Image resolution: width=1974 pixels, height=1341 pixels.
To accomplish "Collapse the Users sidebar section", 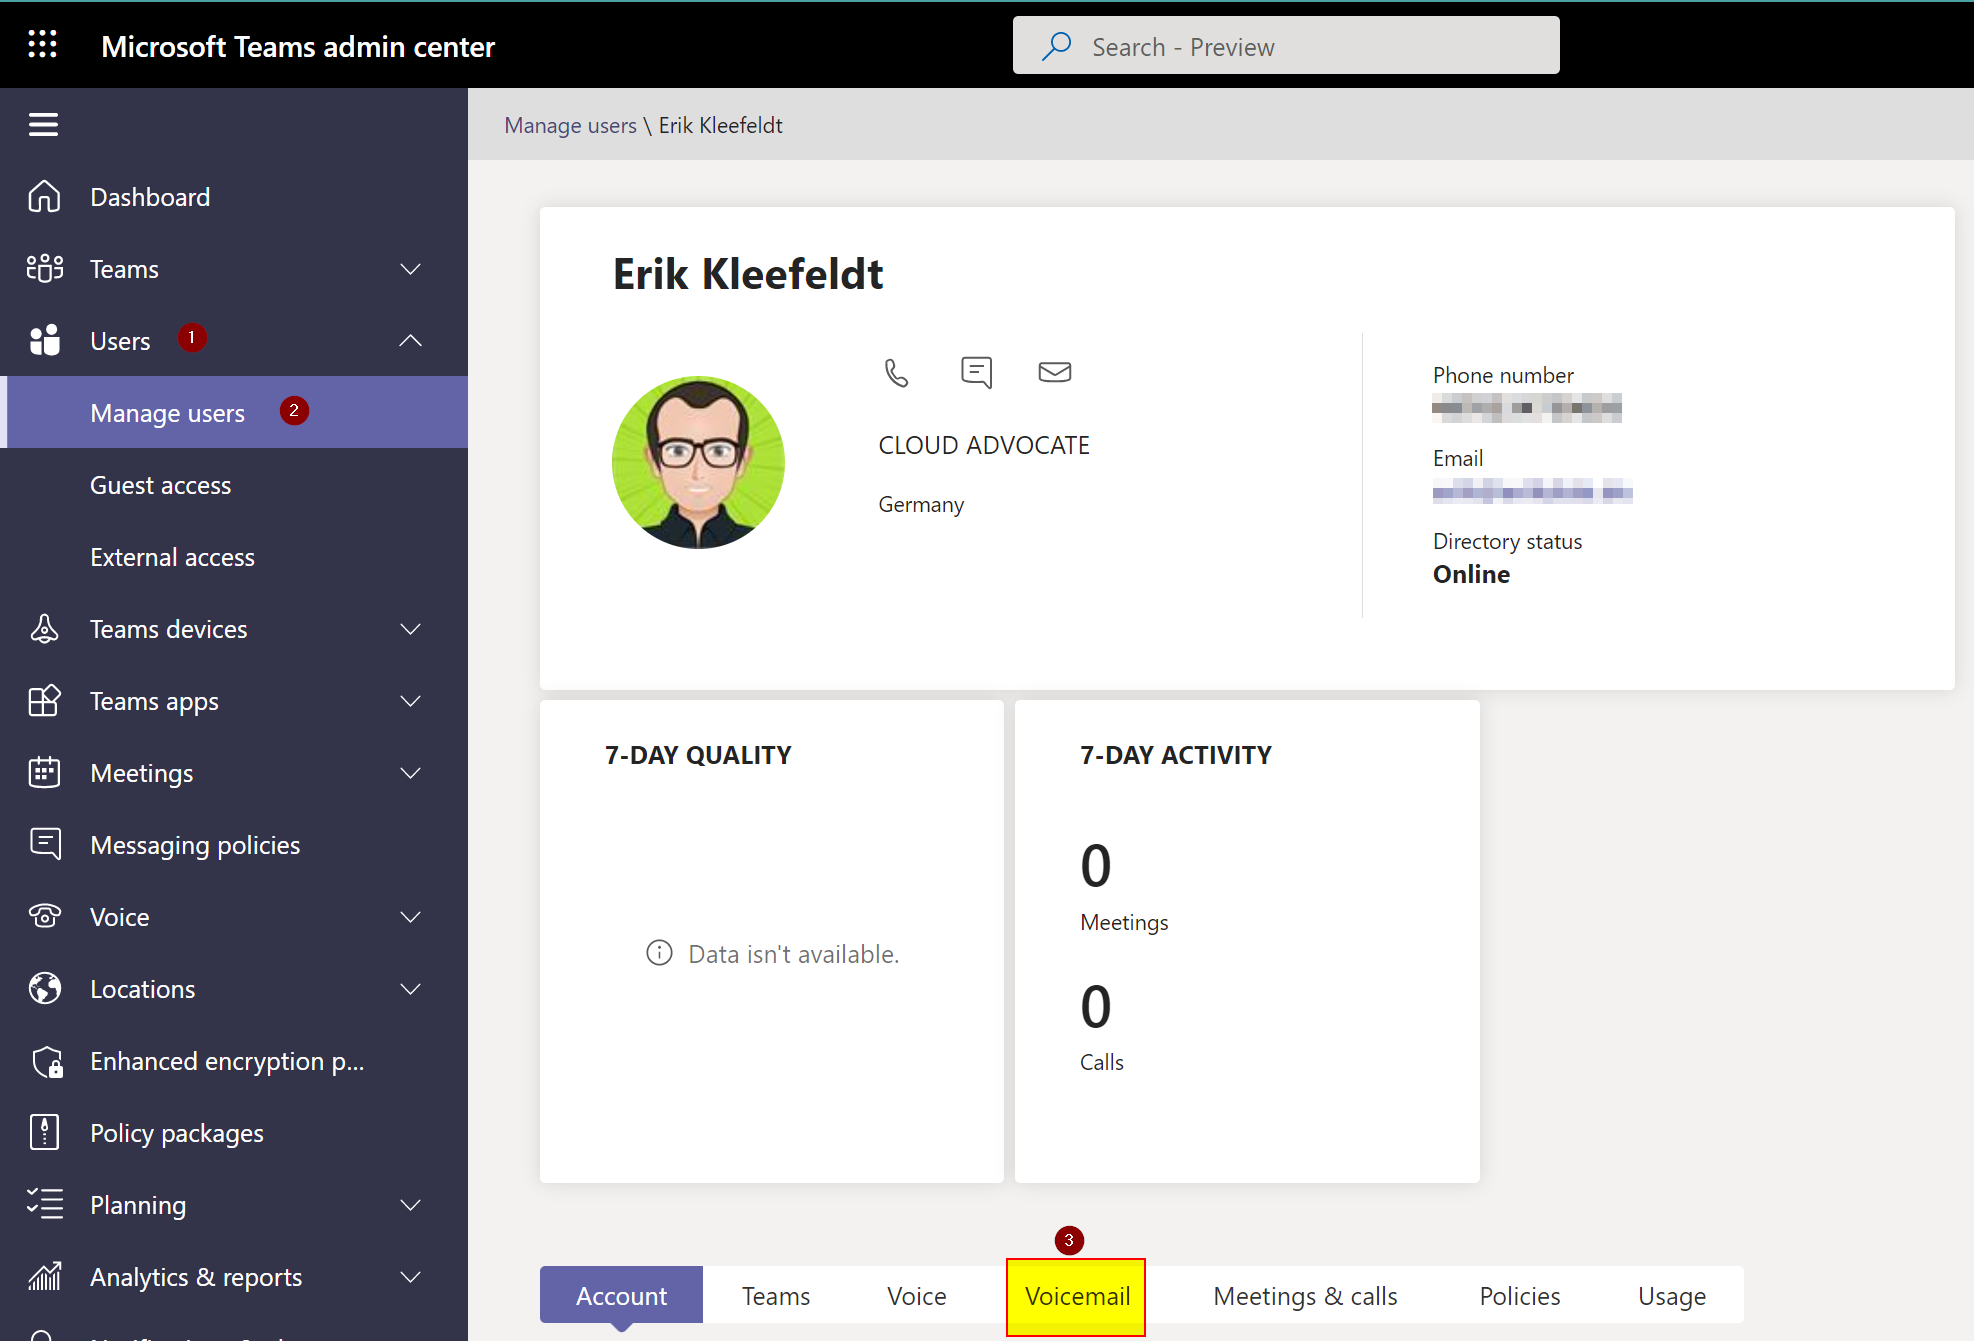I will [x=410, y=341].
